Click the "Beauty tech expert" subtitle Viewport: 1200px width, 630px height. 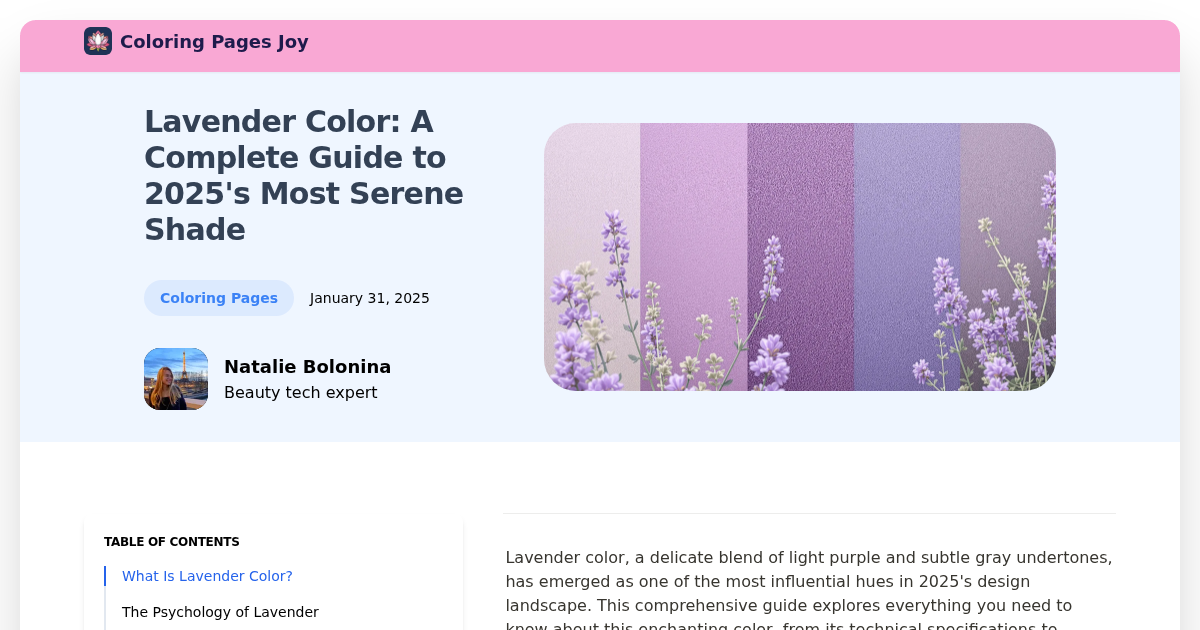301,392
